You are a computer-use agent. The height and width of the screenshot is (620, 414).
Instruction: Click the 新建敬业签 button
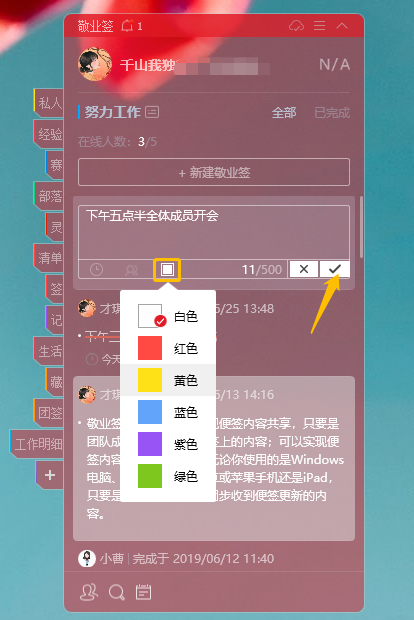click(214, 172)
